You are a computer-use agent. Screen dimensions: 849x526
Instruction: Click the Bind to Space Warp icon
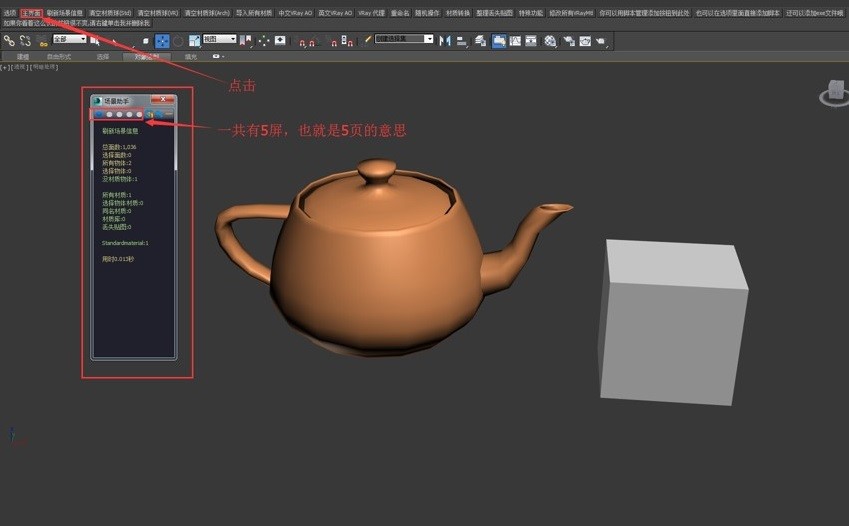[x=42, y=41]
